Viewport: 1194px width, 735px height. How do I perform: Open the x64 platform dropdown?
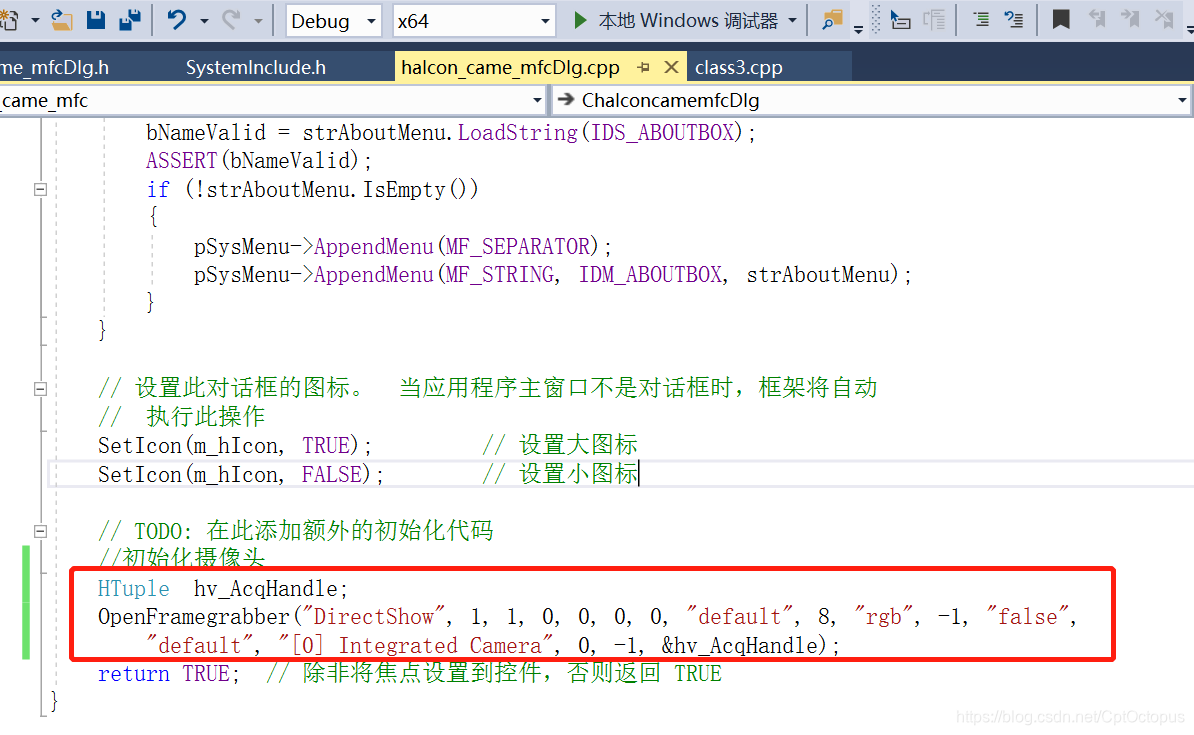pos(473,21)
